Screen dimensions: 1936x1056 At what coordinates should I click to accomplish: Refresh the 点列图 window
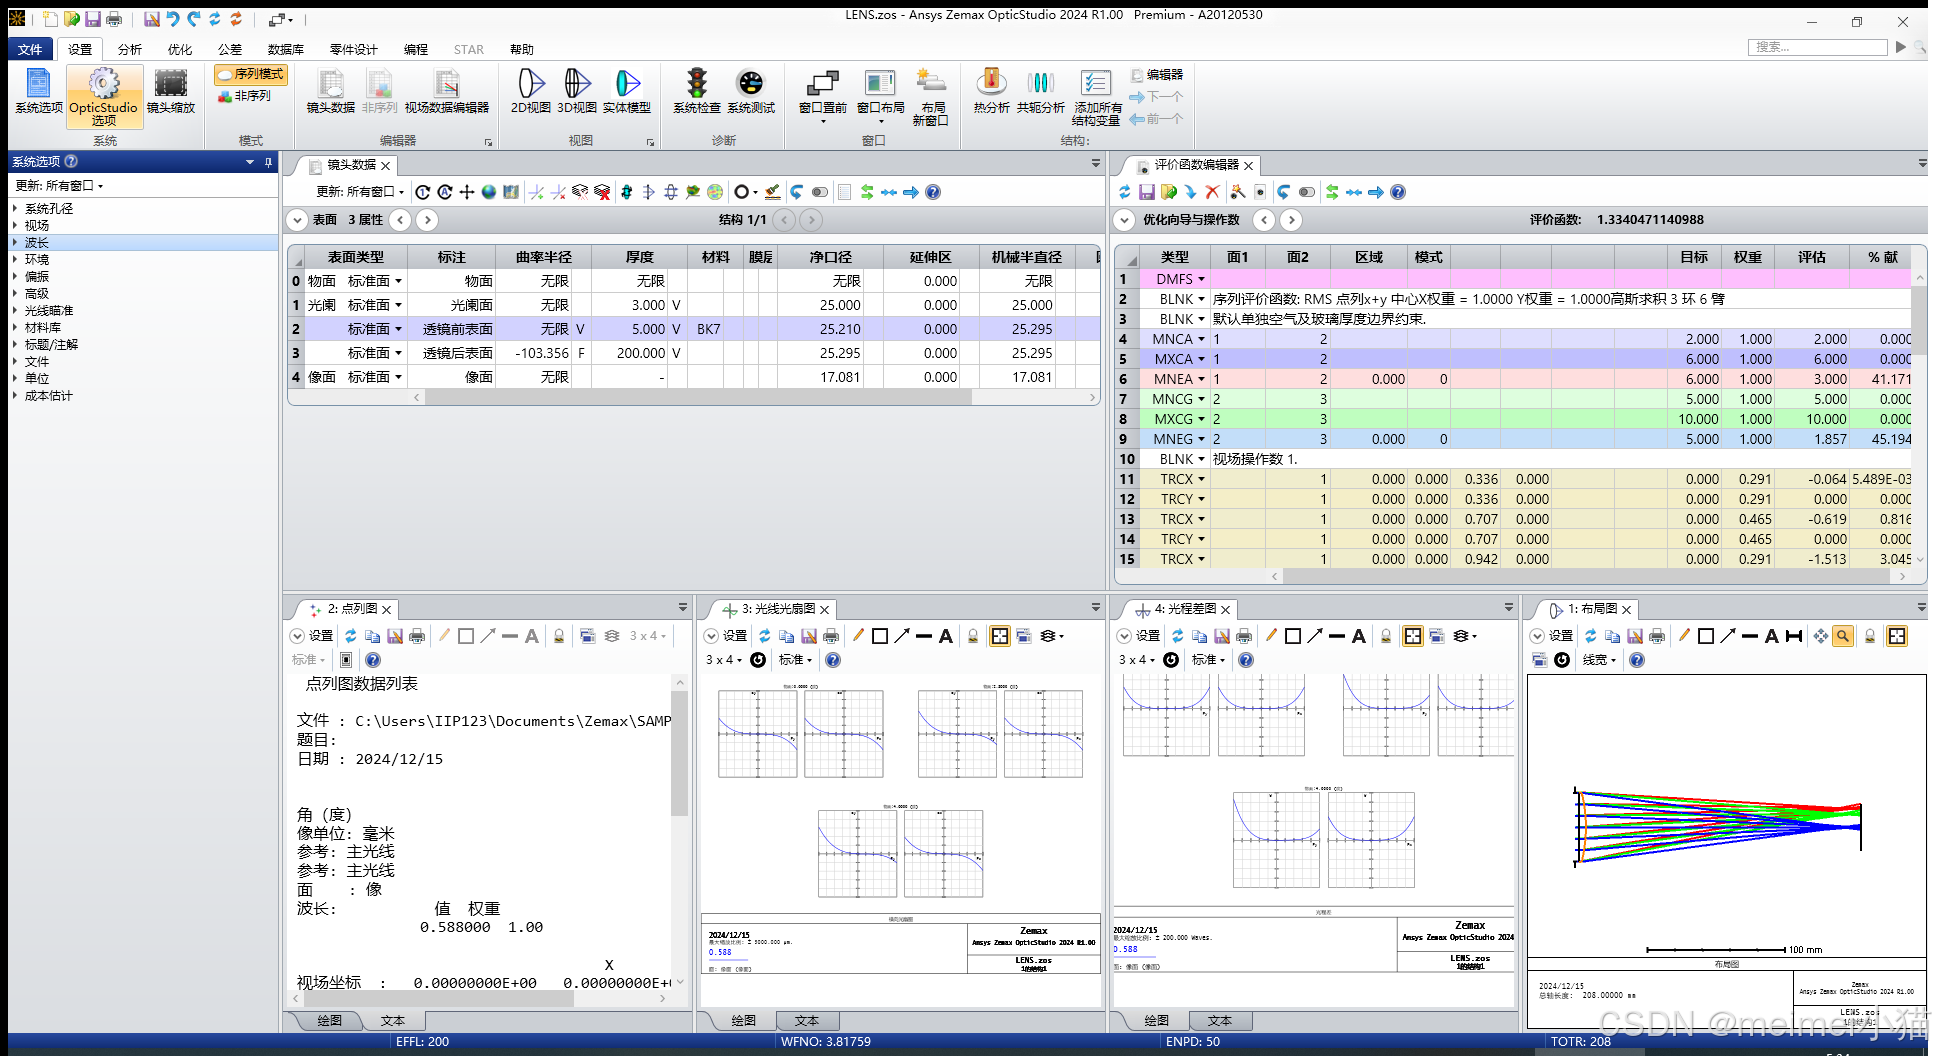[x=351, y=636]
